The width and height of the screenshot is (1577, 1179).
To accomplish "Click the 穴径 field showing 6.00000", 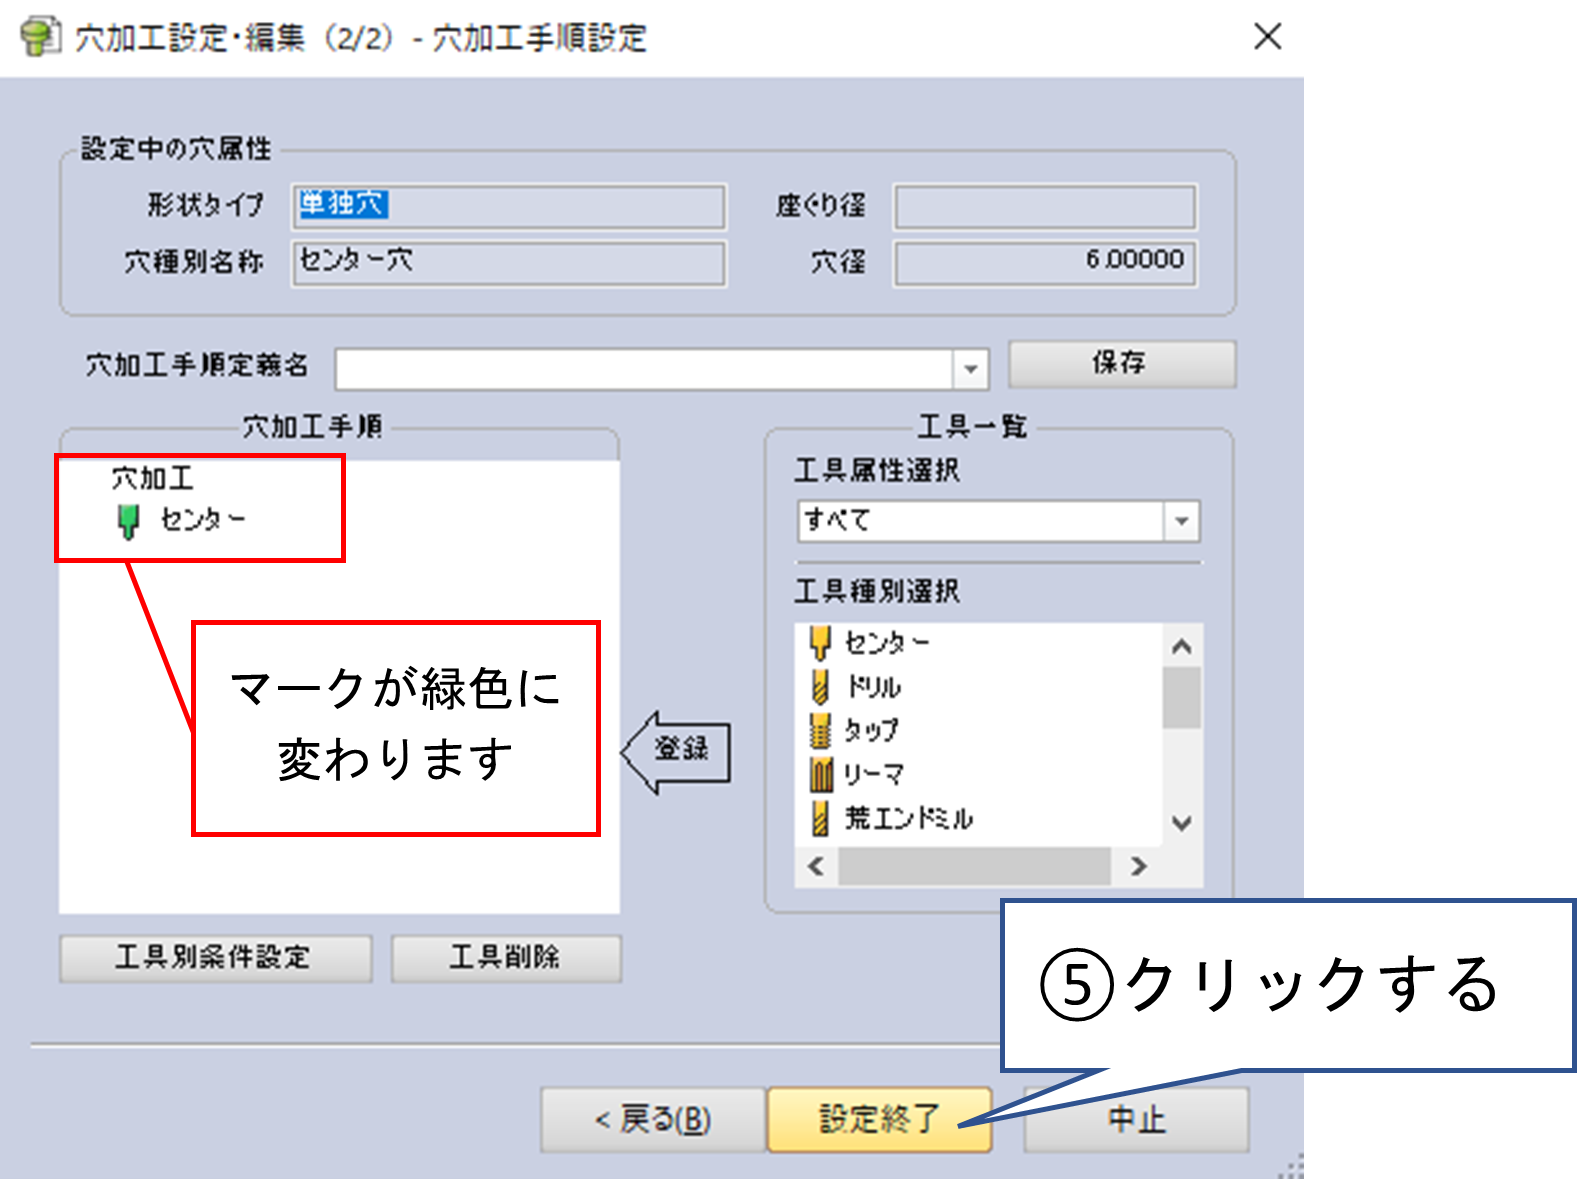I will [x=1045, y=263].
